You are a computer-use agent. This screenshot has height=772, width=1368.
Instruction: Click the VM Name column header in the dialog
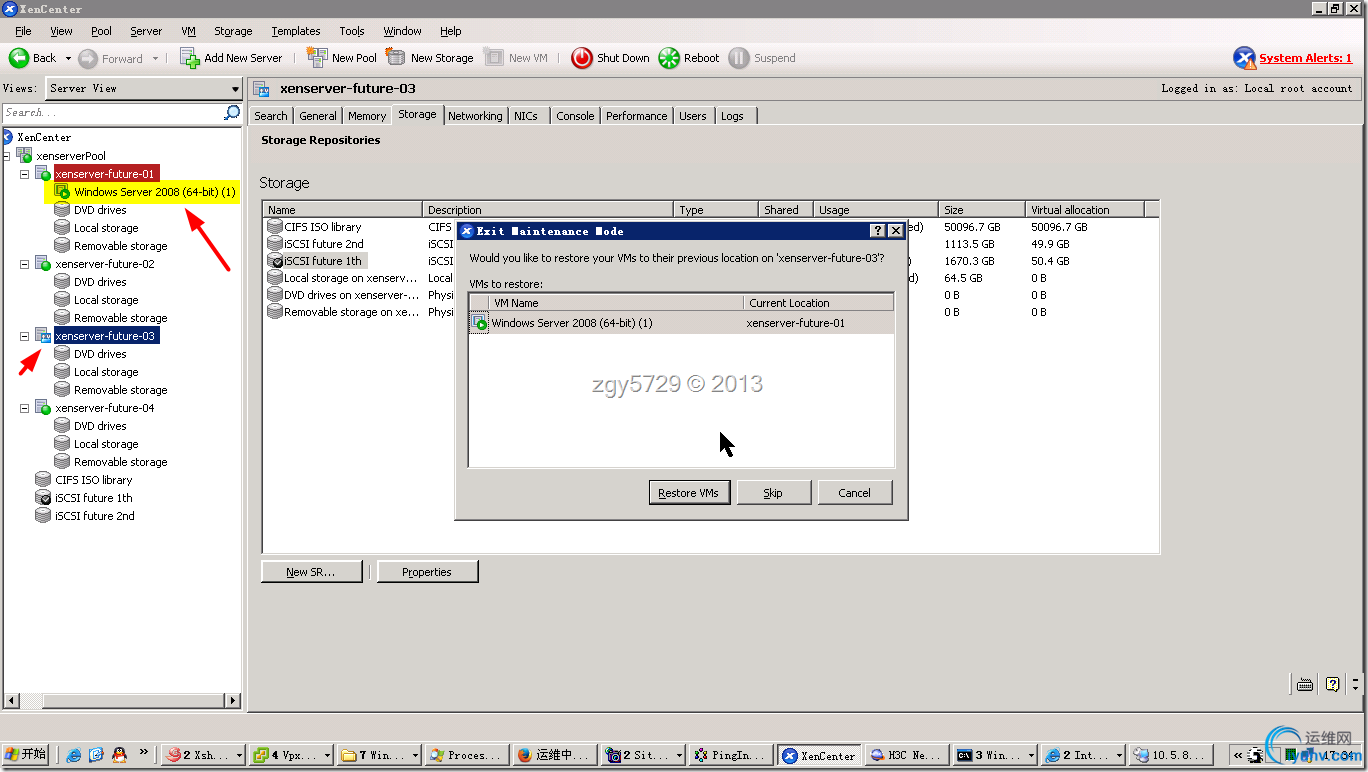[616, 303]
